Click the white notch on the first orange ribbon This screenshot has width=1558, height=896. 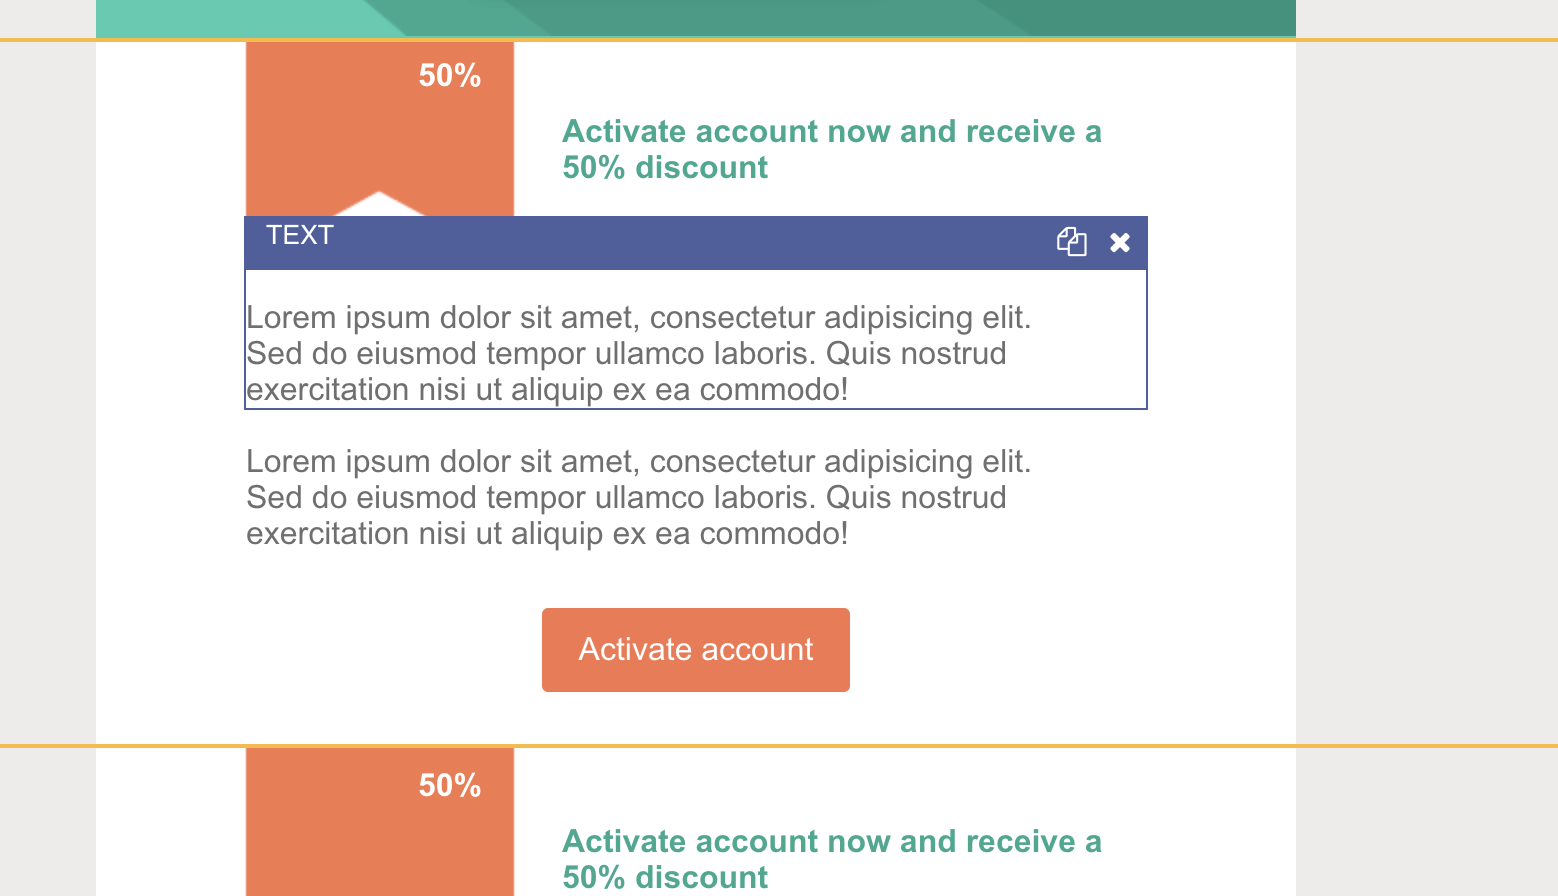[379, 204]
